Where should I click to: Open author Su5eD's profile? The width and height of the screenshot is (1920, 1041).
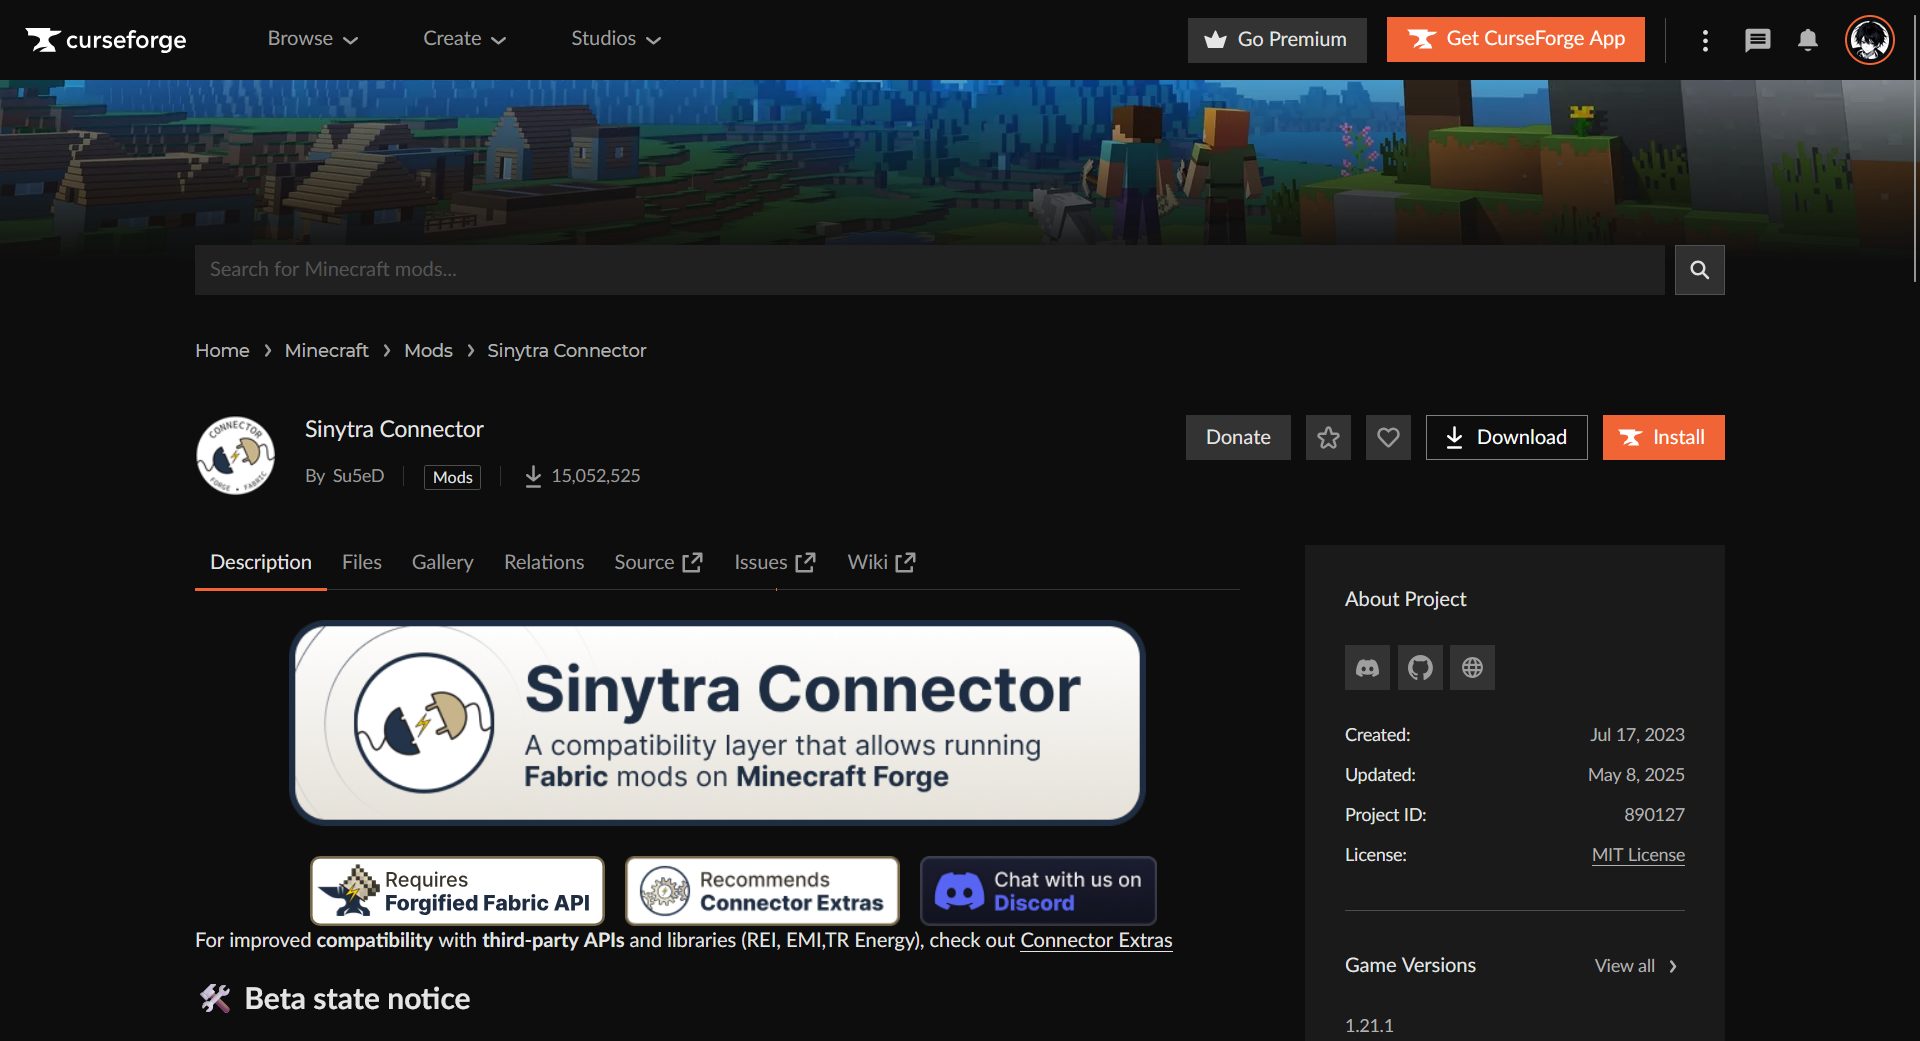coord(358,476)
